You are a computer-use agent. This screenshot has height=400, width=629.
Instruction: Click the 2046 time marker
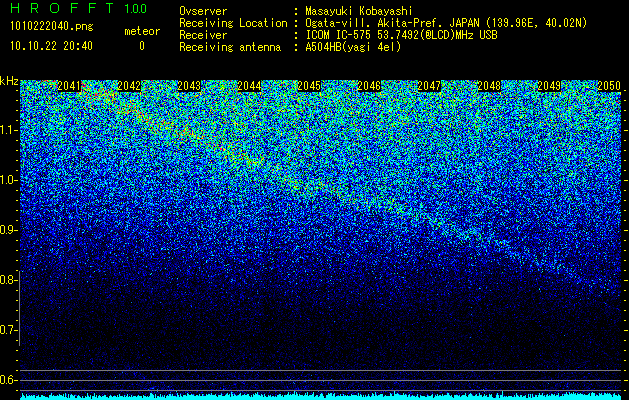[369, 86]
